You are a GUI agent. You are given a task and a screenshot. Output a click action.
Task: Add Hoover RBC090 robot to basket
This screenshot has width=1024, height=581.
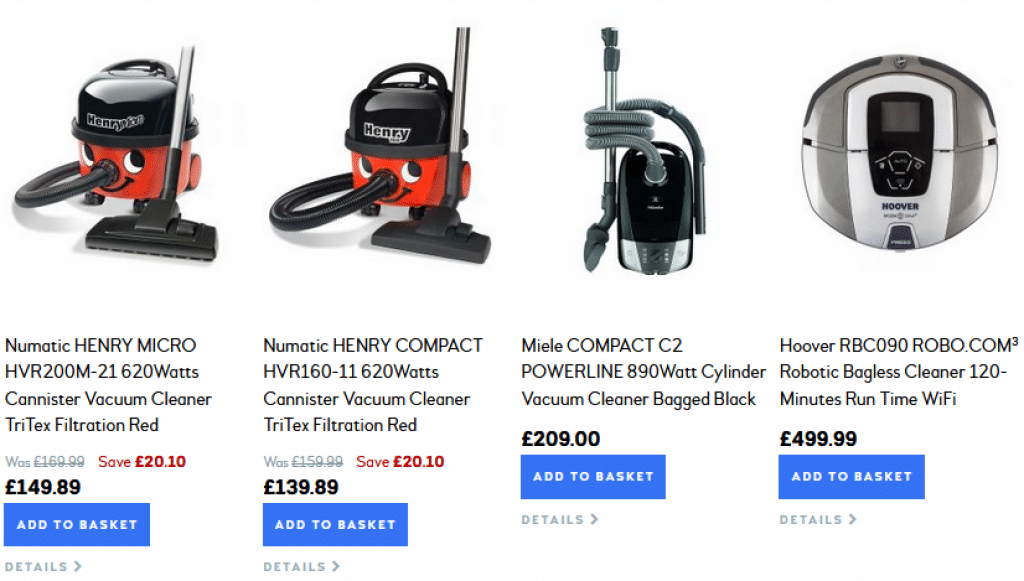(851, 477)
